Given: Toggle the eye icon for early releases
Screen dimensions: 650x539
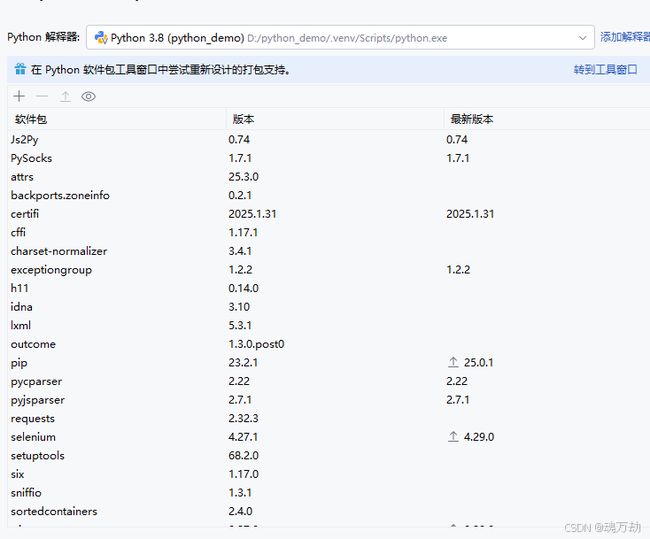Looking at the screenshot, I should pyautogui.click(x=88, y=96).
